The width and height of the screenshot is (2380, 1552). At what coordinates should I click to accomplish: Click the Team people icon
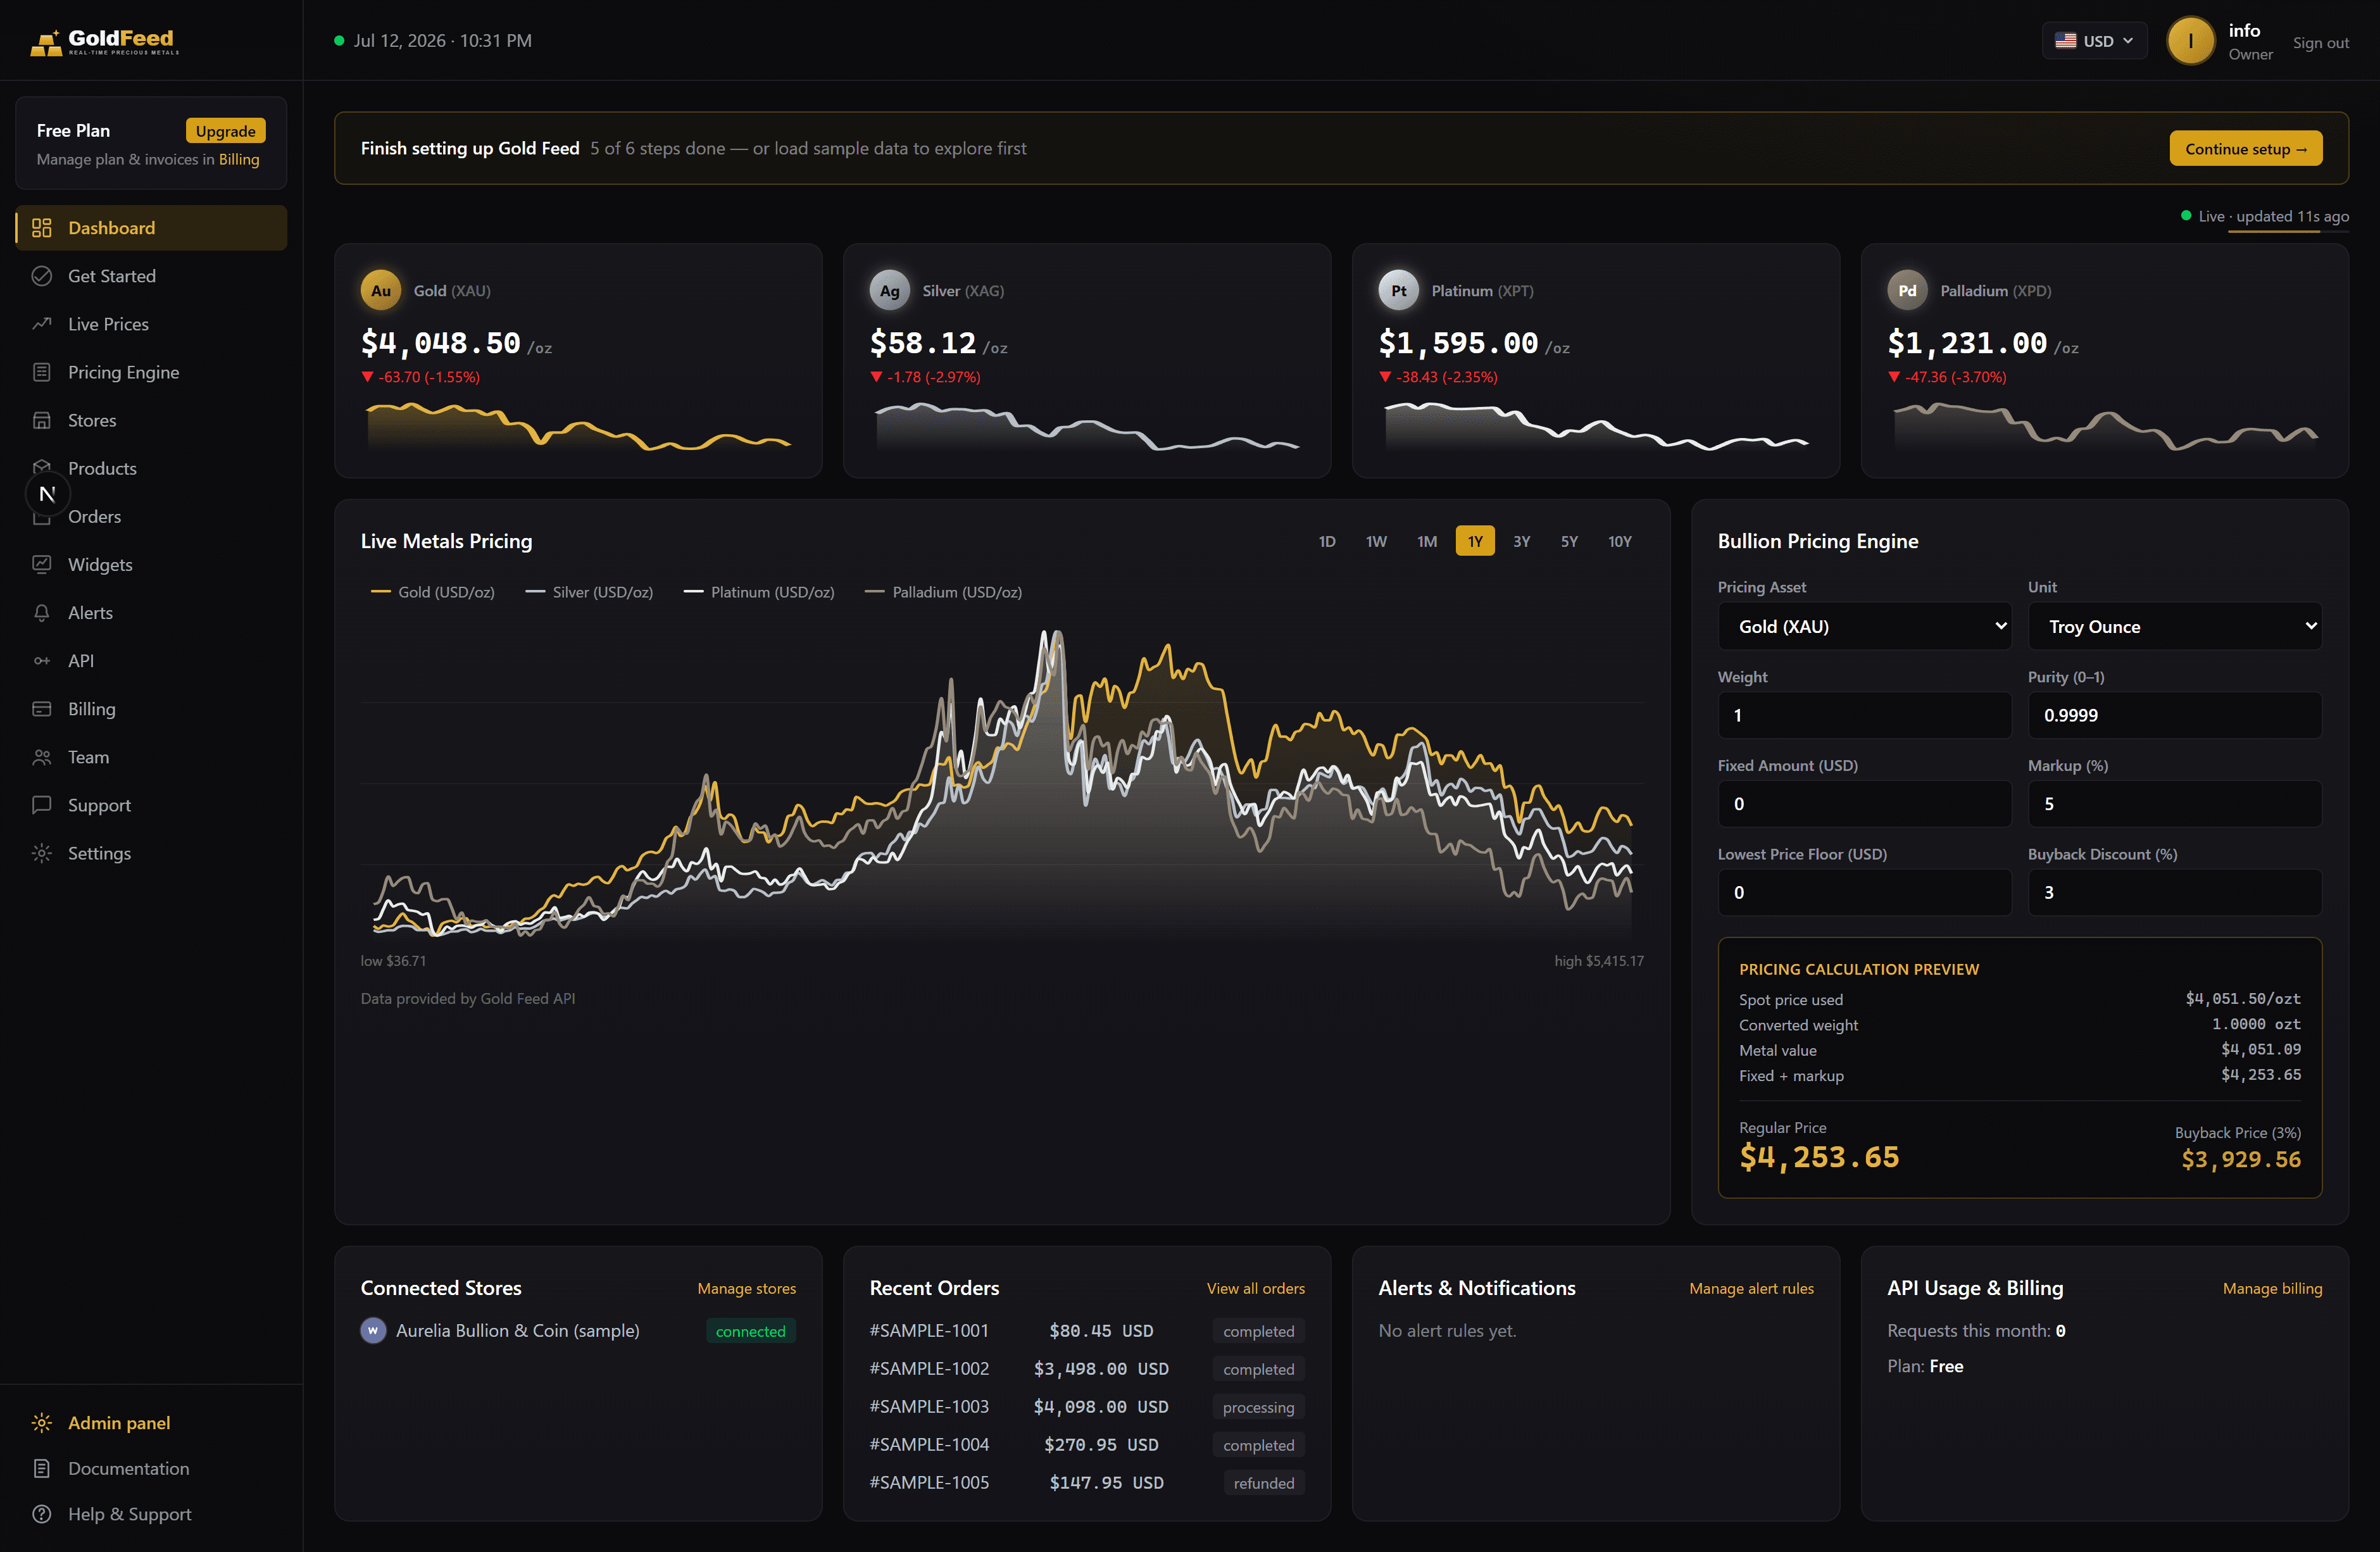coord(41,757)
